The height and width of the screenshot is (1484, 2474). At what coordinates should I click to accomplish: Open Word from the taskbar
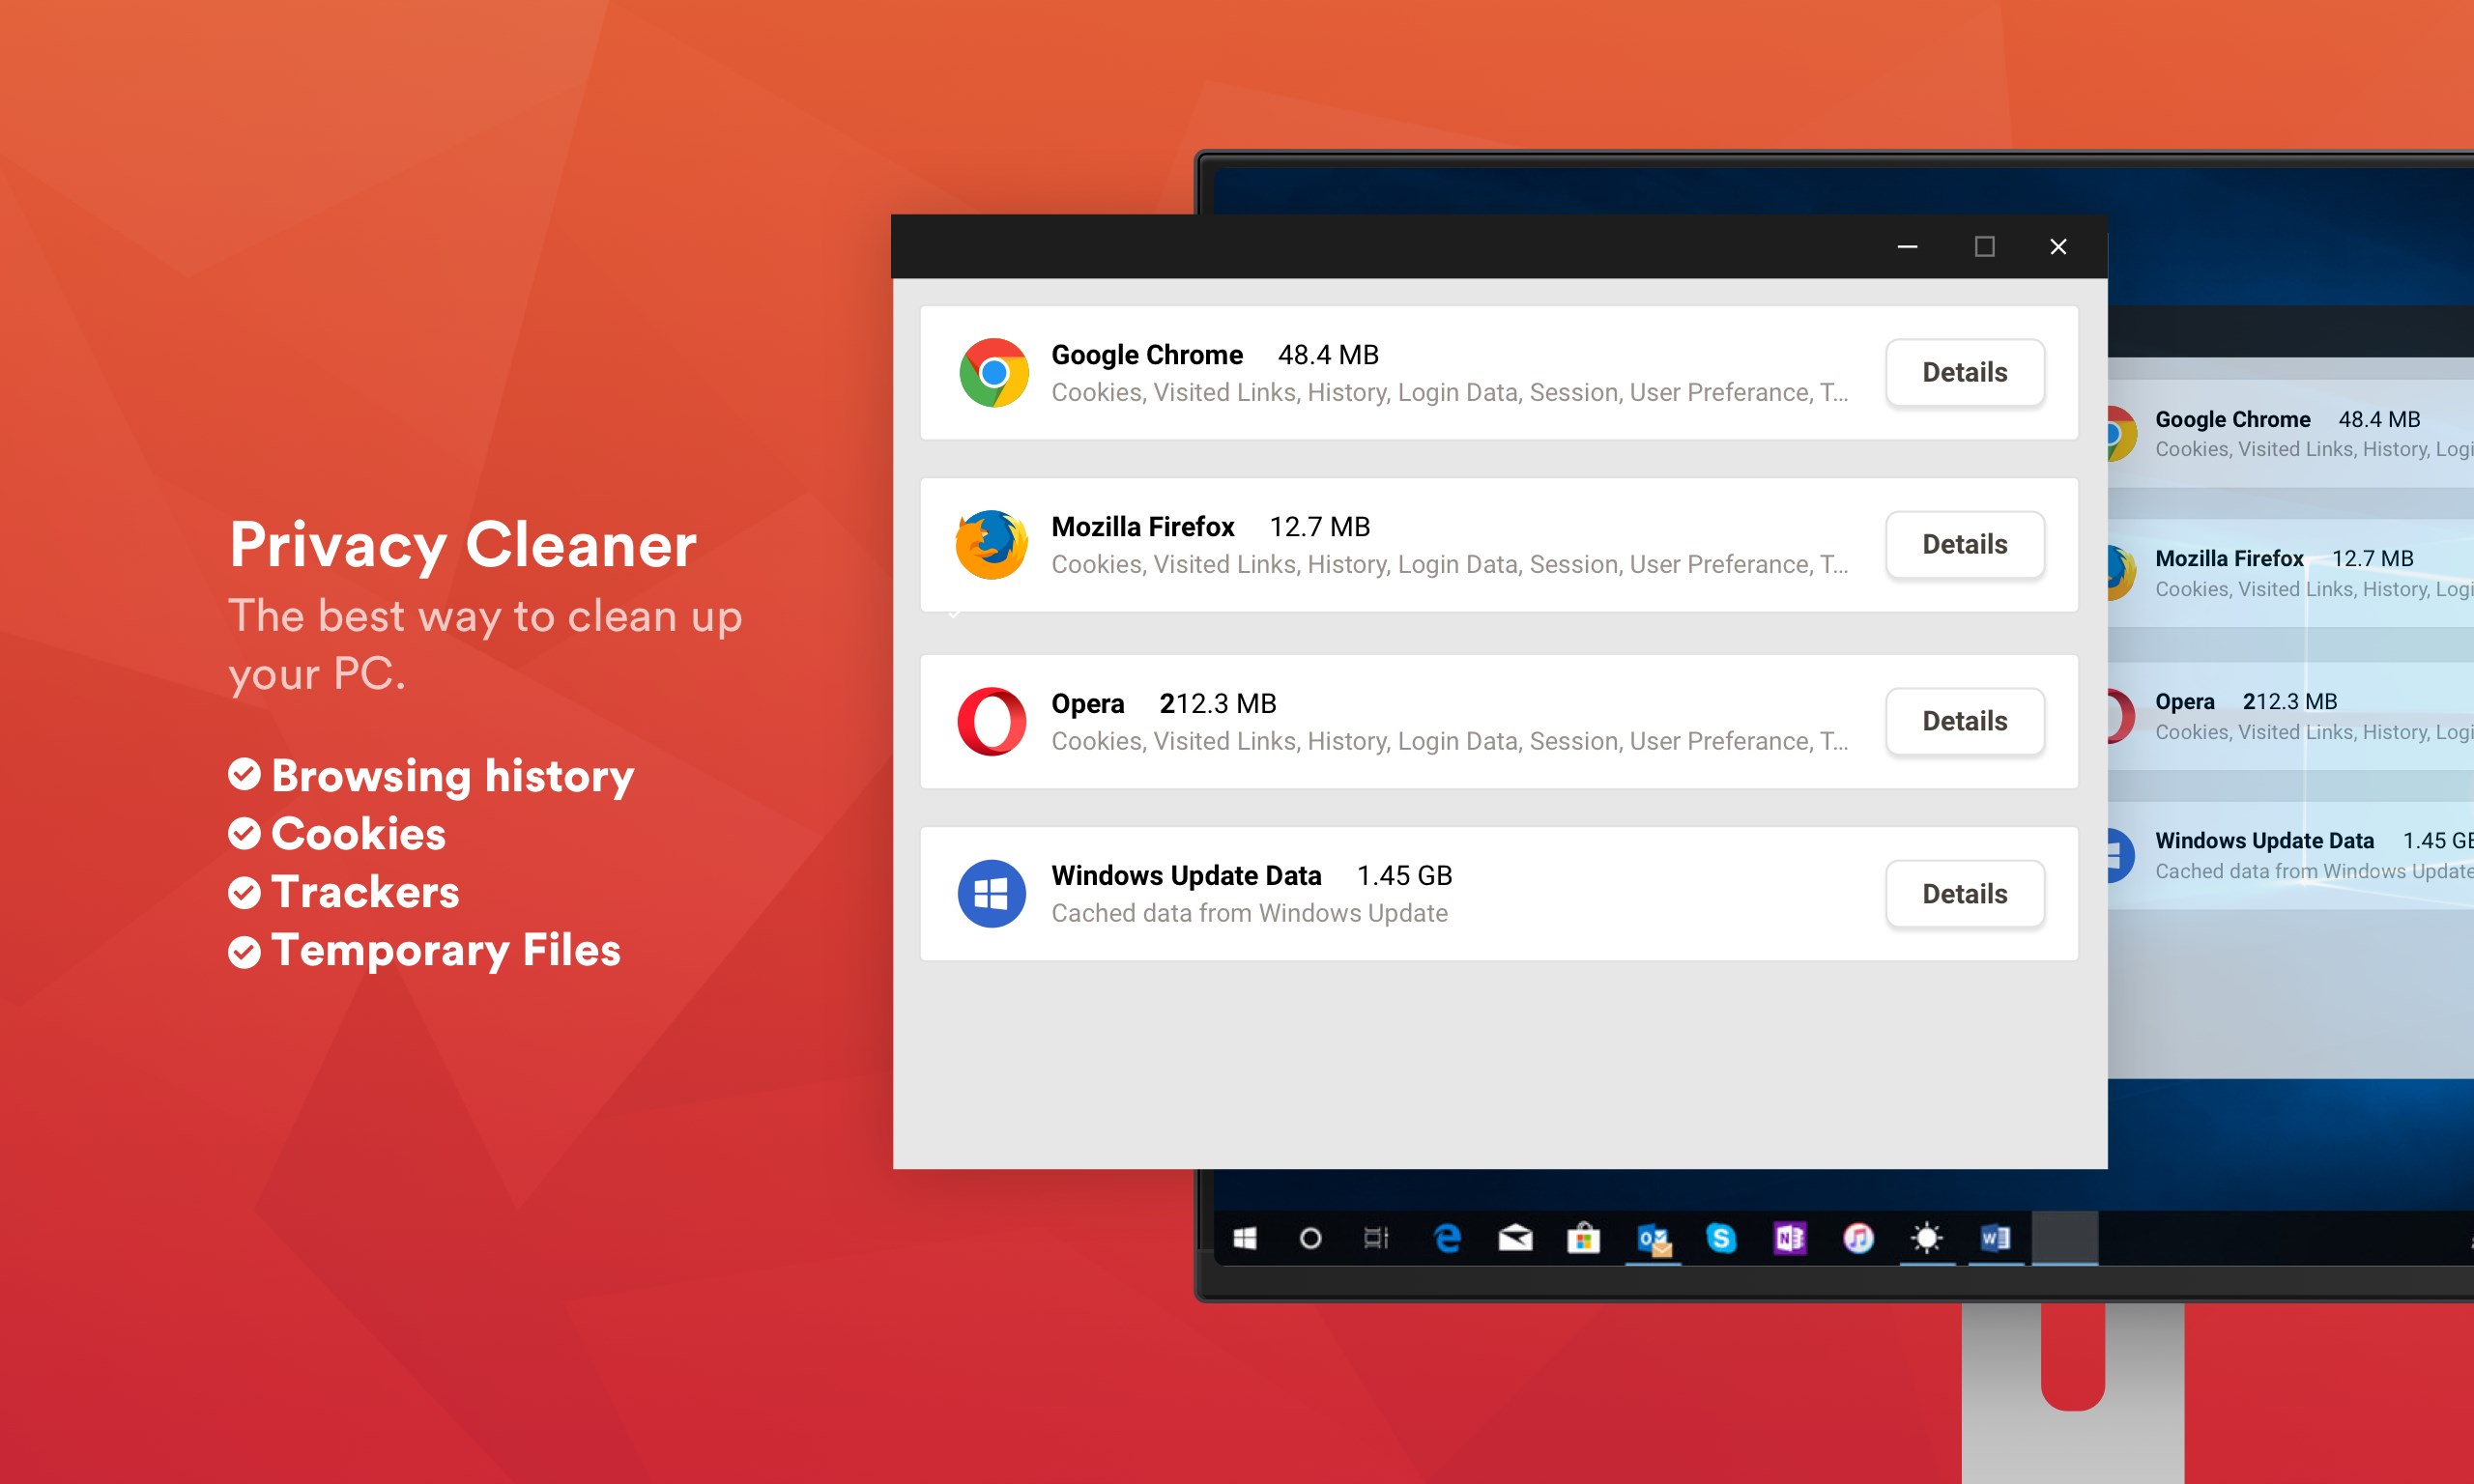(x=1995, y=1238)
